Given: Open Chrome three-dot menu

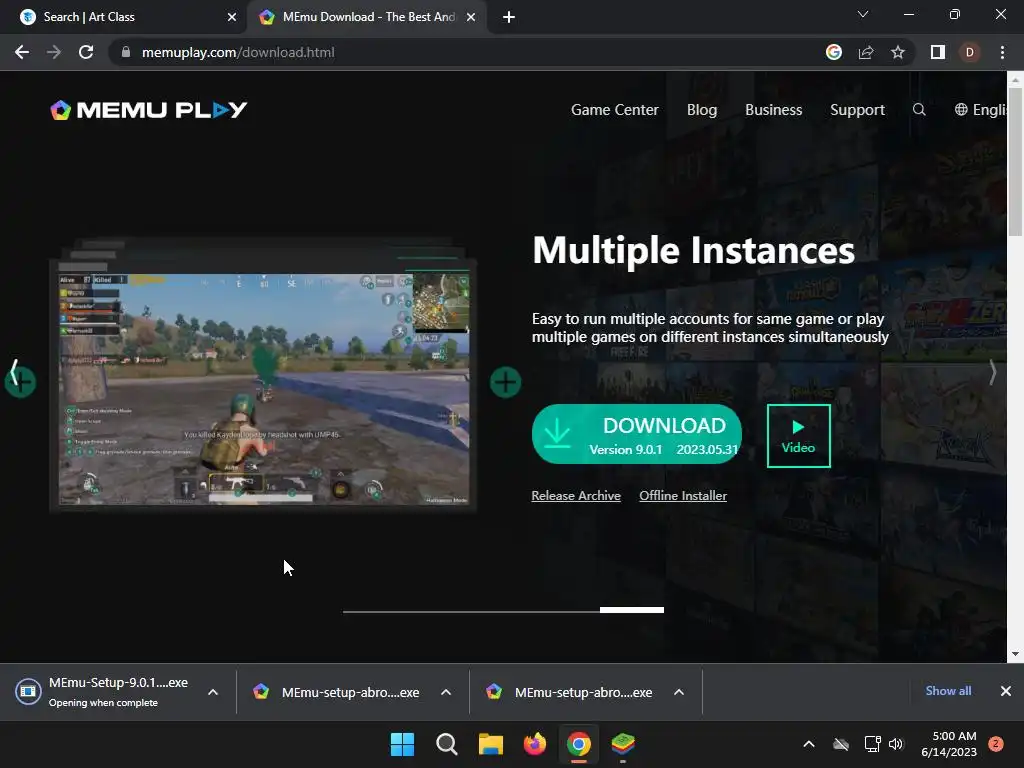Looking at the screenshot, I should (1002, 52).
